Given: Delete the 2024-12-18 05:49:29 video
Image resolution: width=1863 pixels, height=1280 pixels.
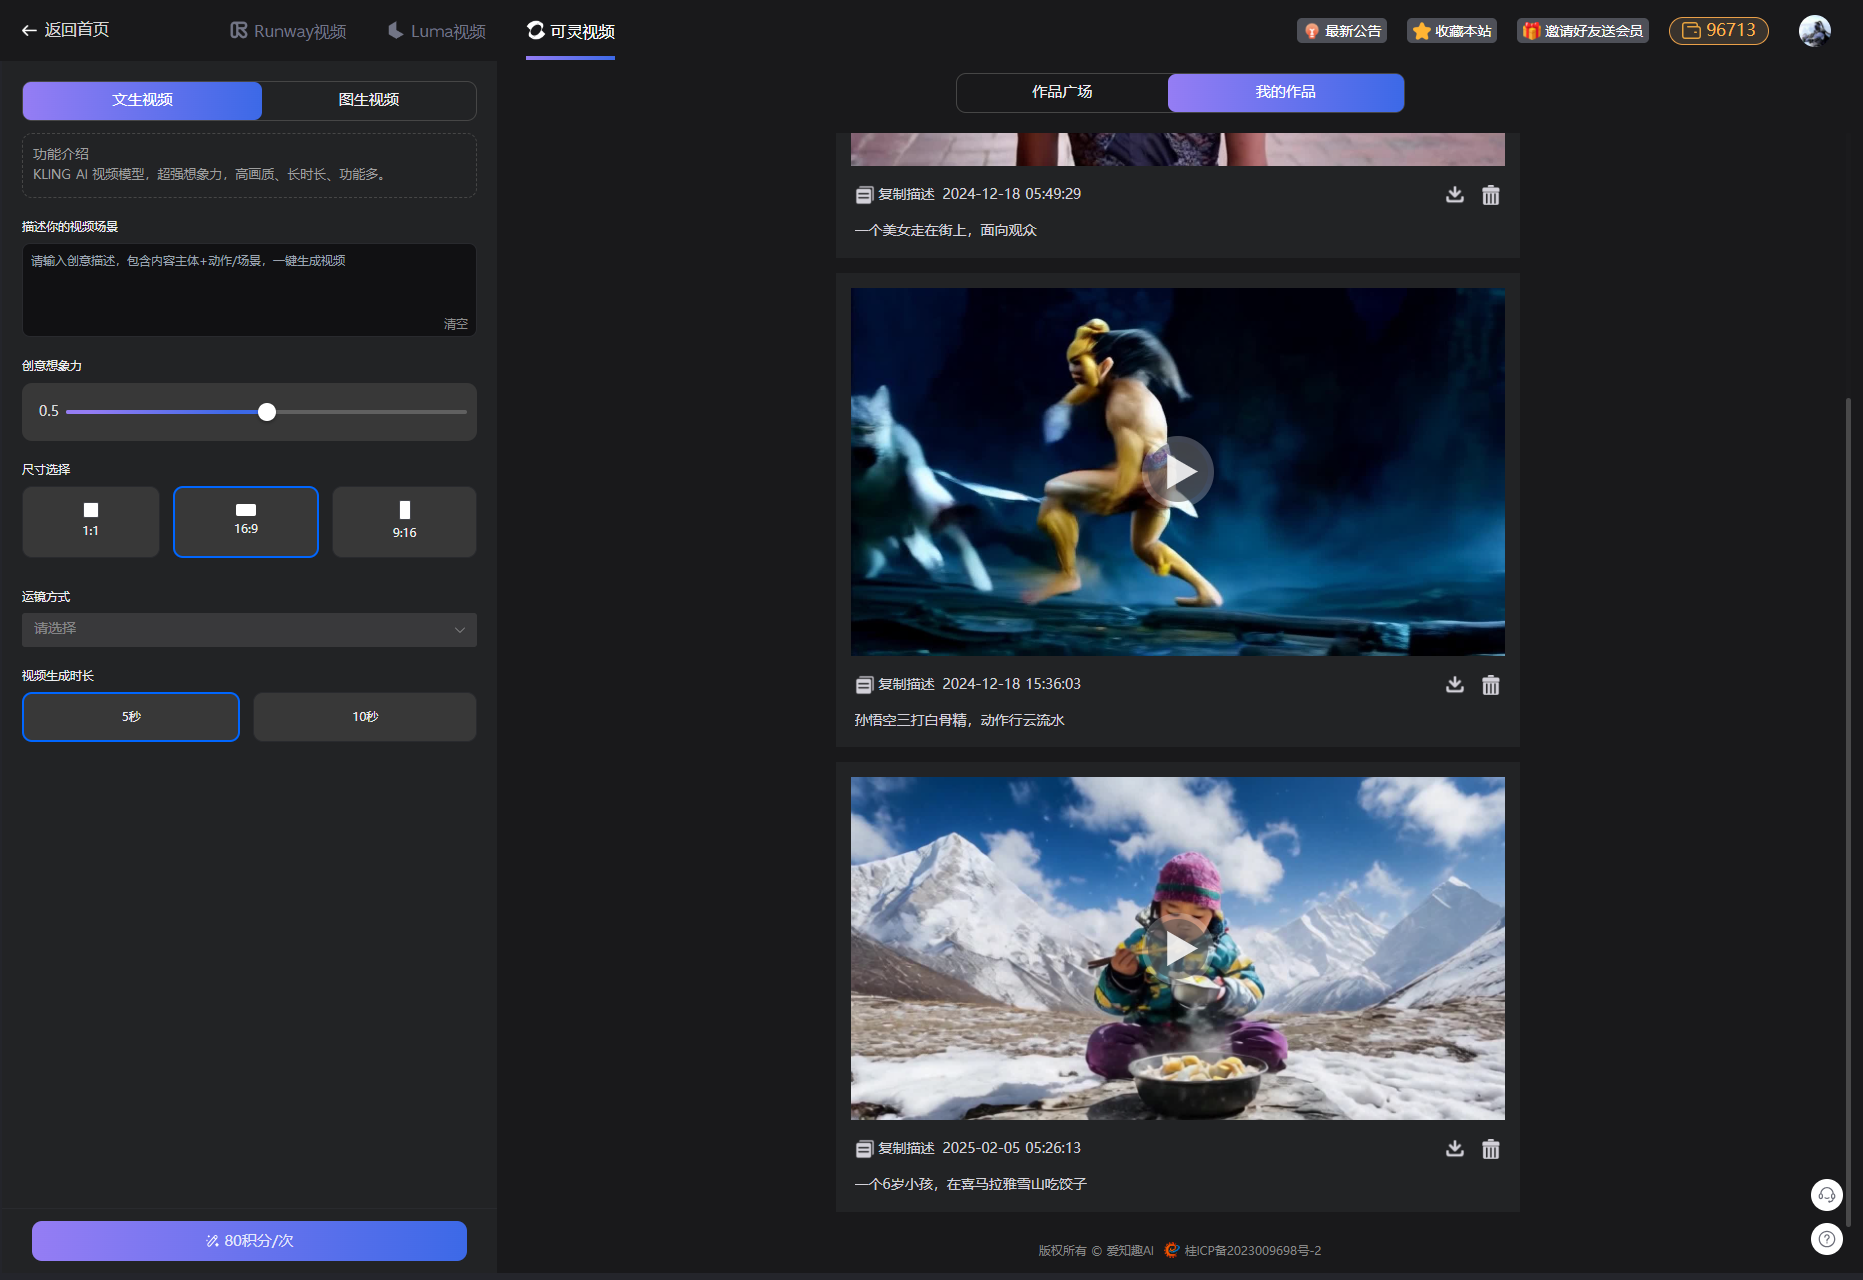Looking at the screenshot, I should 1491,195.
